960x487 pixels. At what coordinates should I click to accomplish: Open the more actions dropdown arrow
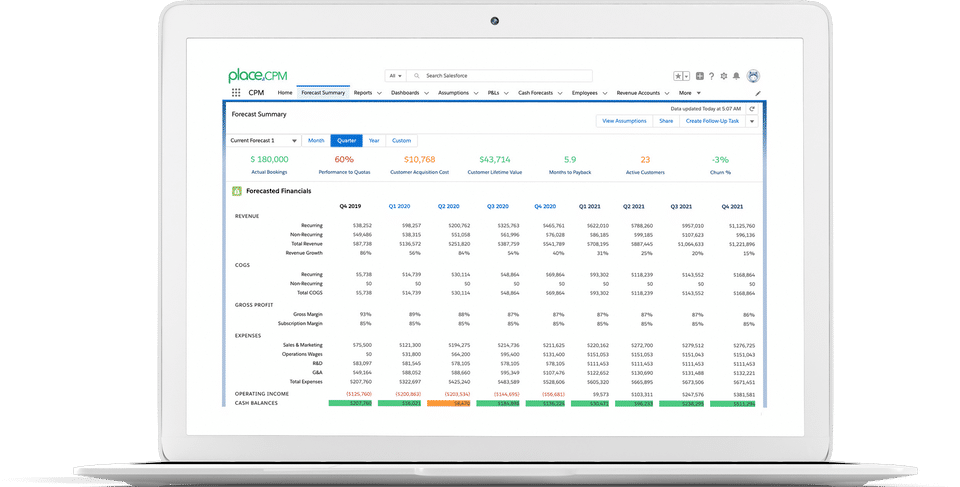[752, 121]
